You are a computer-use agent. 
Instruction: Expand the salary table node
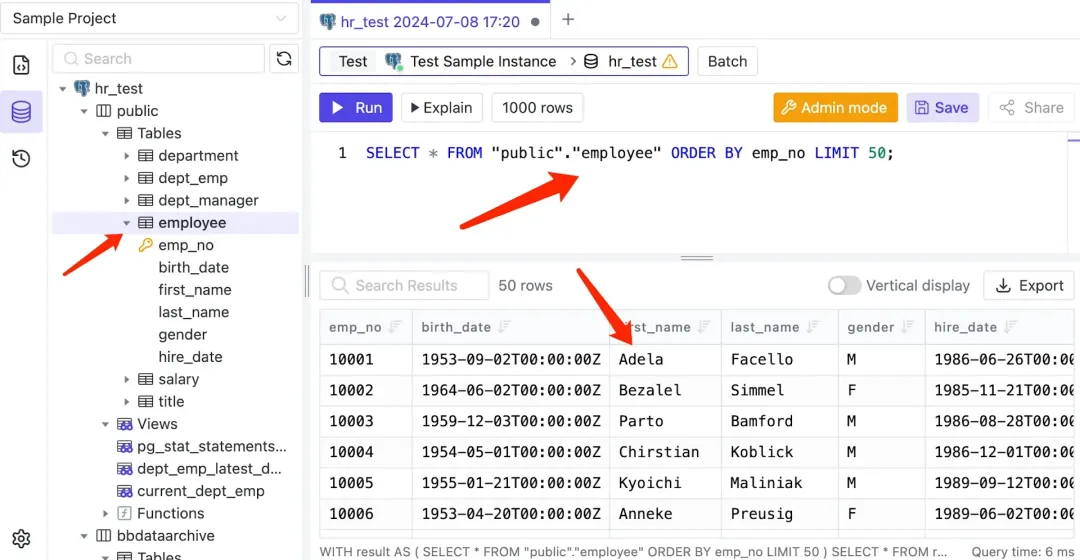[x=127, y=380]
